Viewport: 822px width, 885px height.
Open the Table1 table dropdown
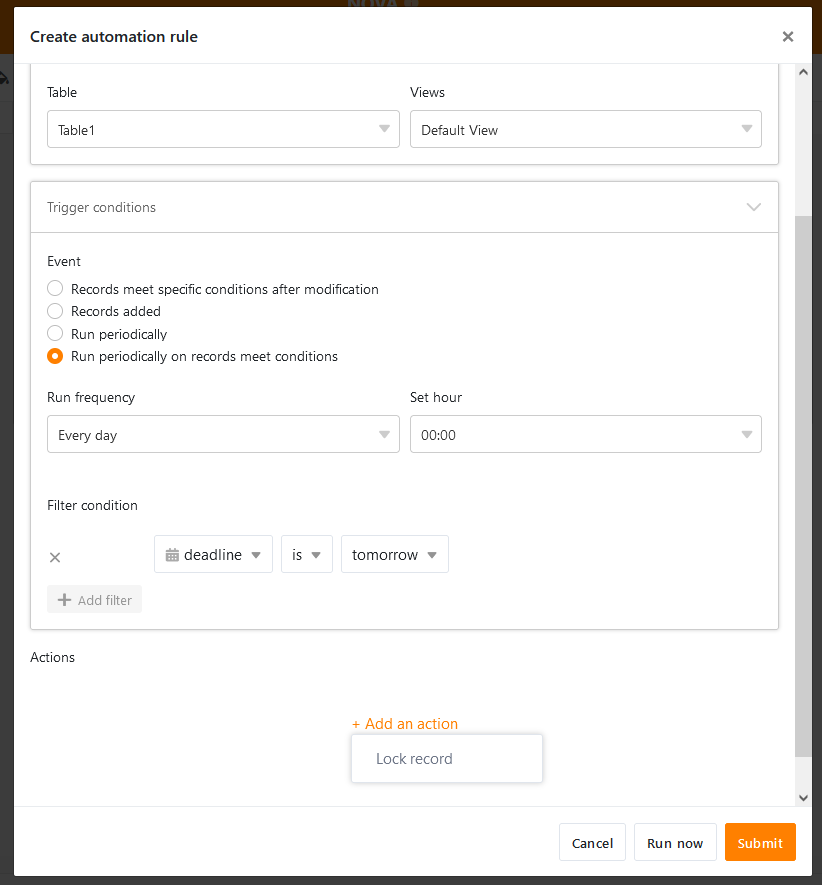pos(223,129)
